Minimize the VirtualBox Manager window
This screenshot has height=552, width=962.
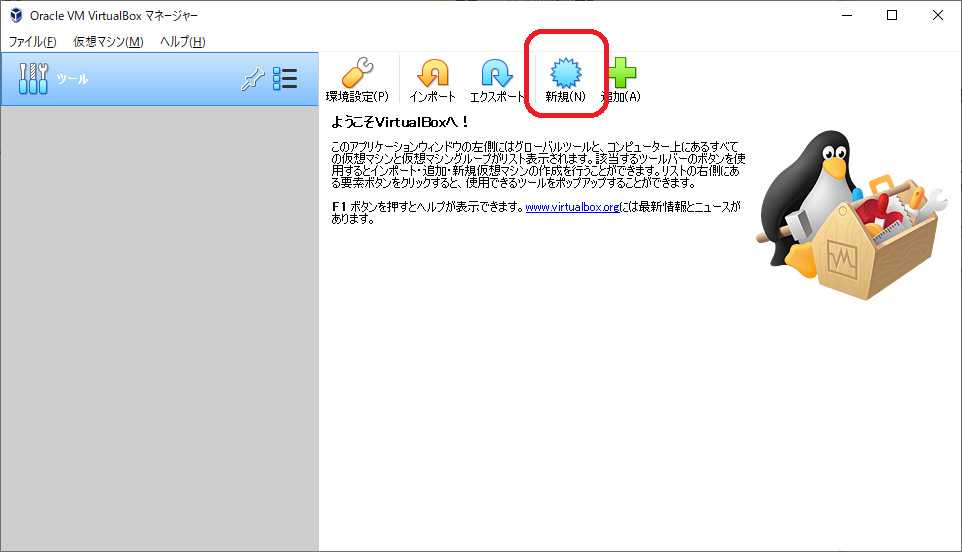click(x=847, y=15)
